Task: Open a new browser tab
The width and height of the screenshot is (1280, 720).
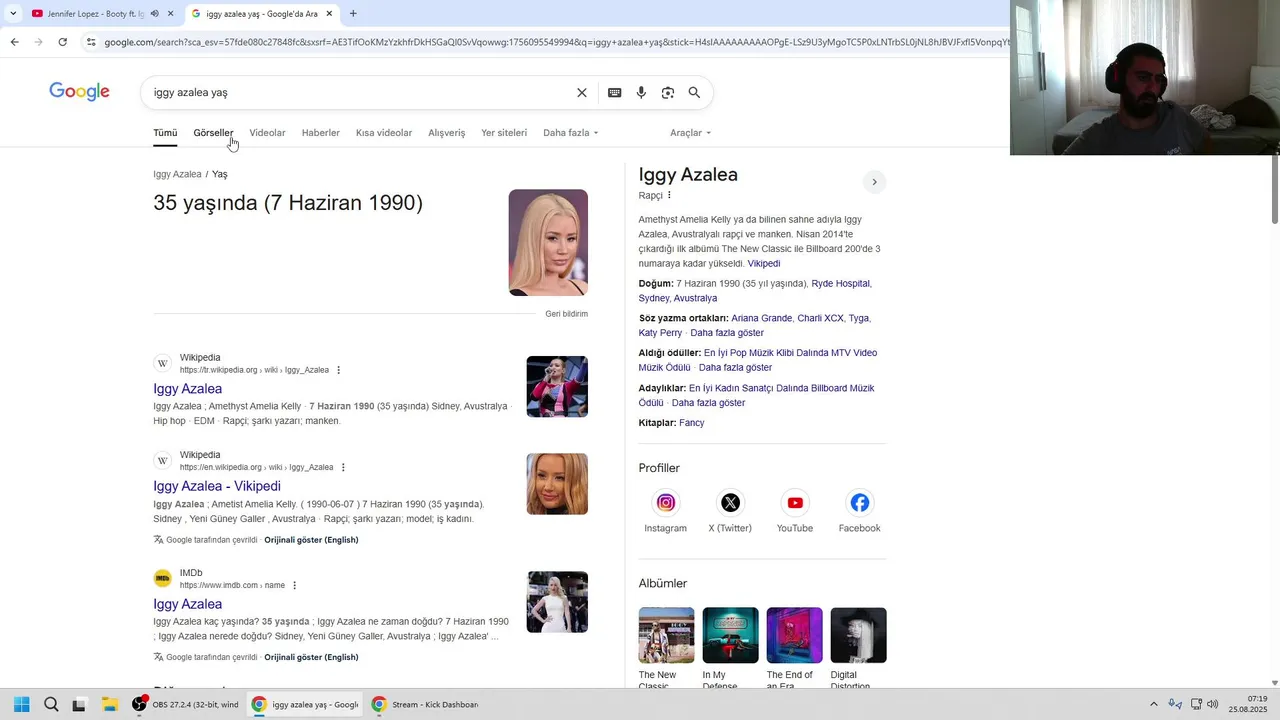Action: (353, 14)
